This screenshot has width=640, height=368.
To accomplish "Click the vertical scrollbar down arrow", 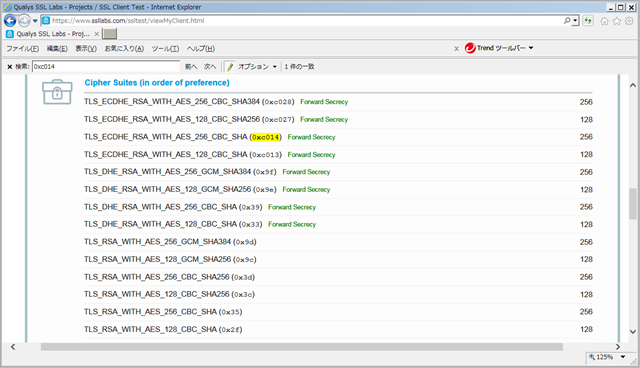I will [x=633, y=332].
